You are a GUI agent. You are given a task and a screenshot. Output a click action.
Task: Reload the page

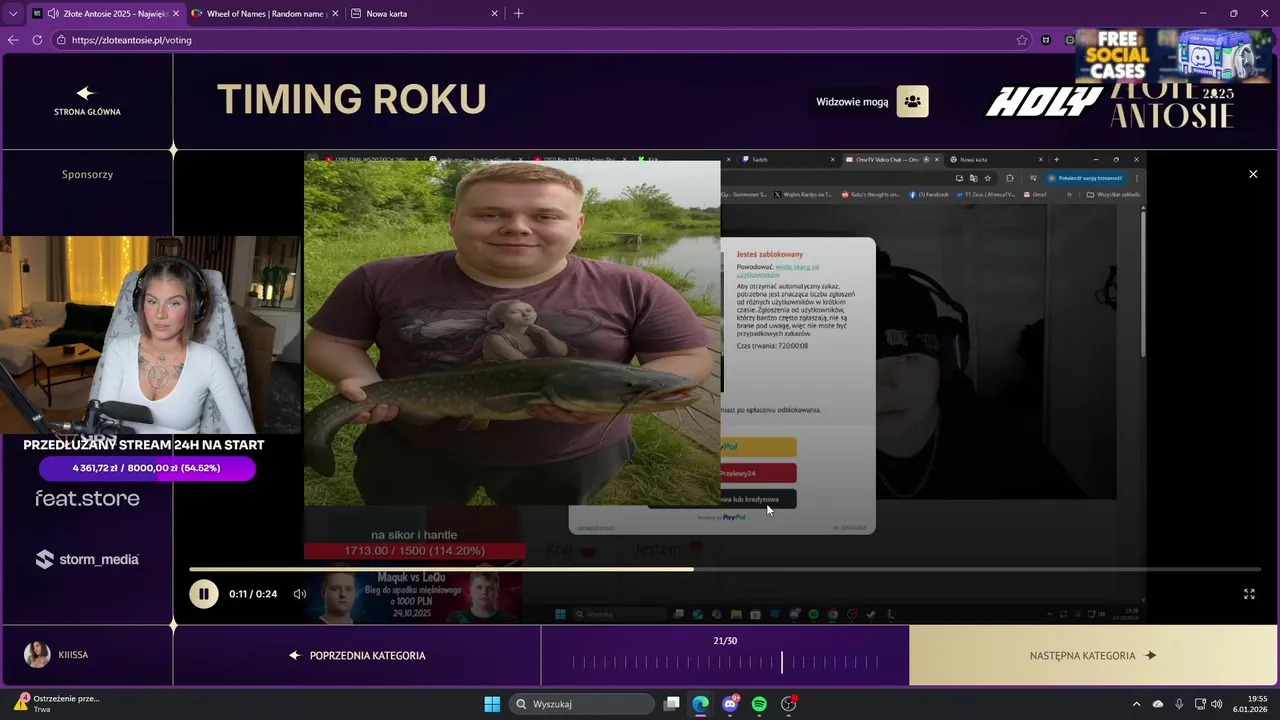pos(37,40)
